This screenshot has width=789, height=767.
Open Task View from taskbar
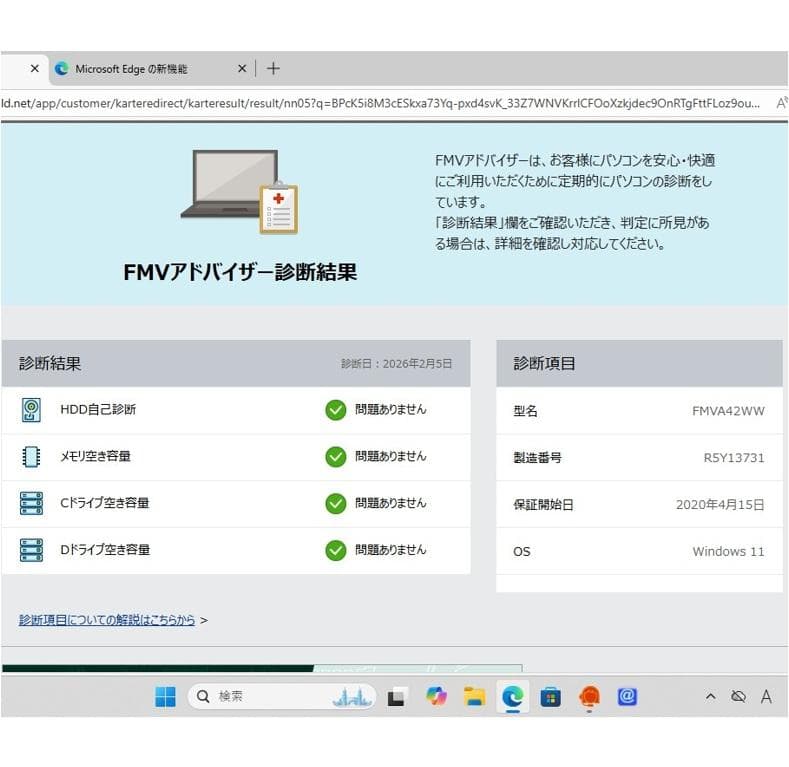[396, 697]
